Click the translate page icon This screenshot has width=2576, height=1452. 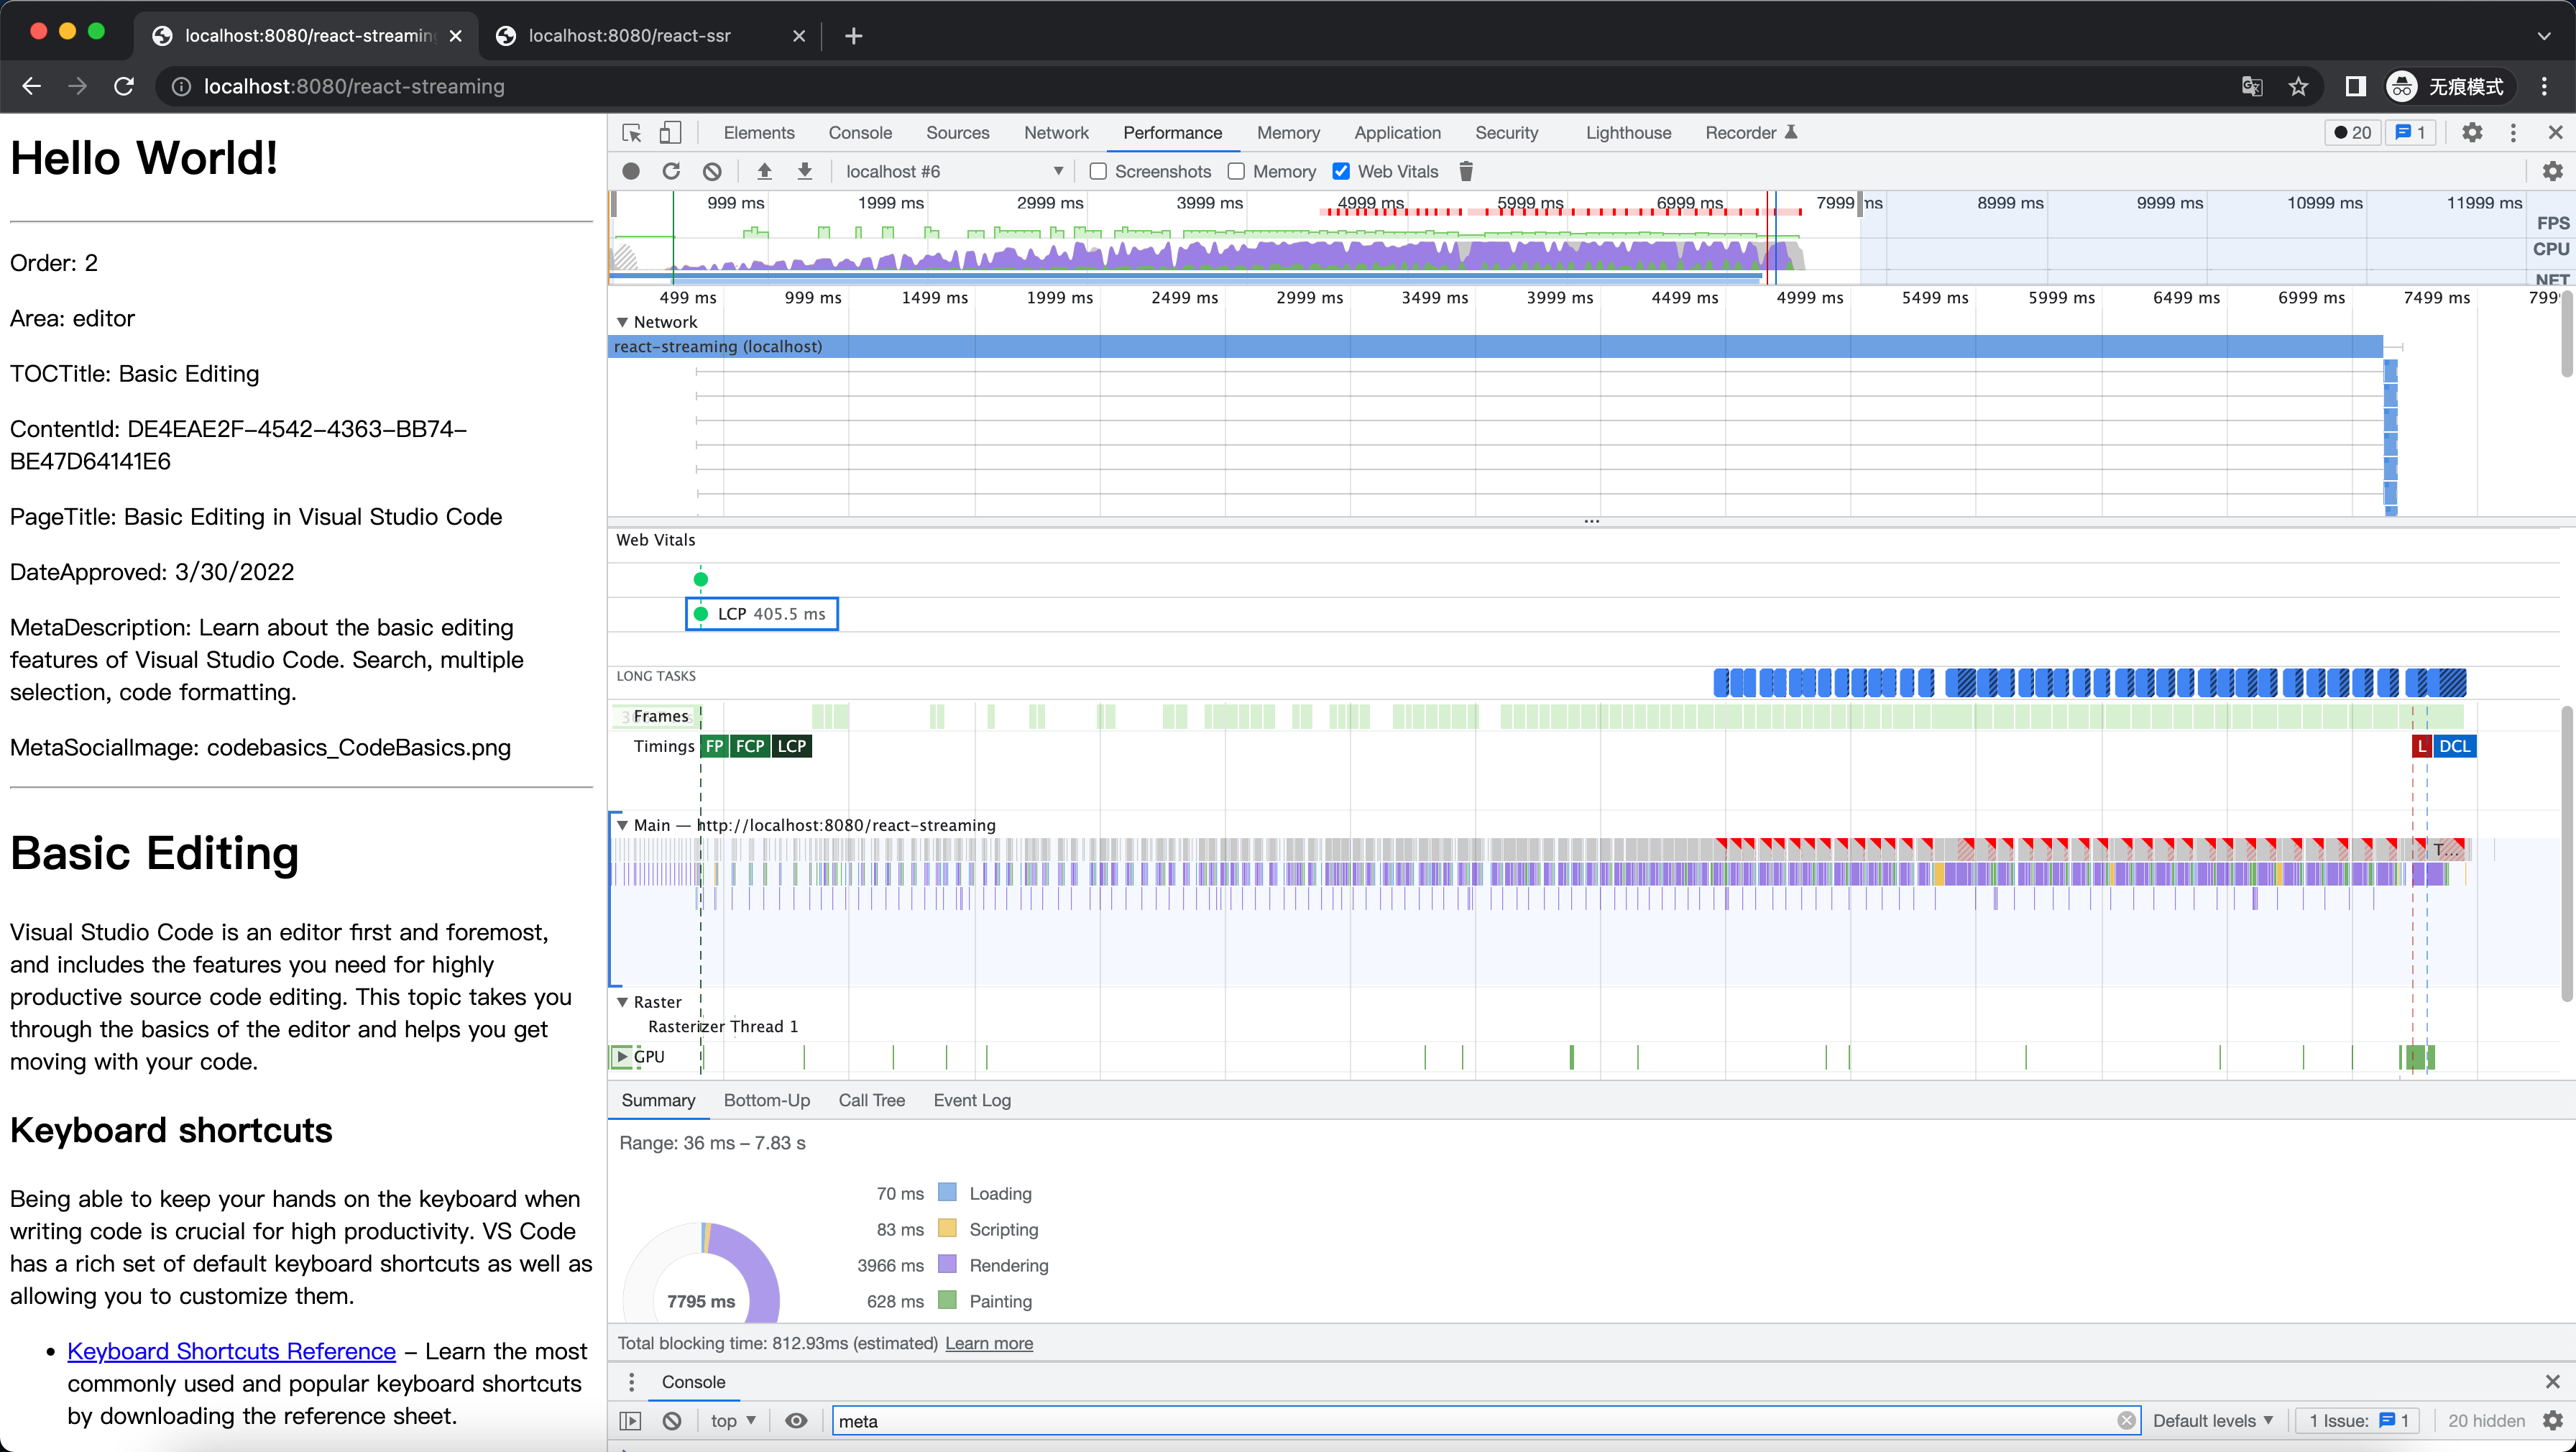pos(2251,86)
